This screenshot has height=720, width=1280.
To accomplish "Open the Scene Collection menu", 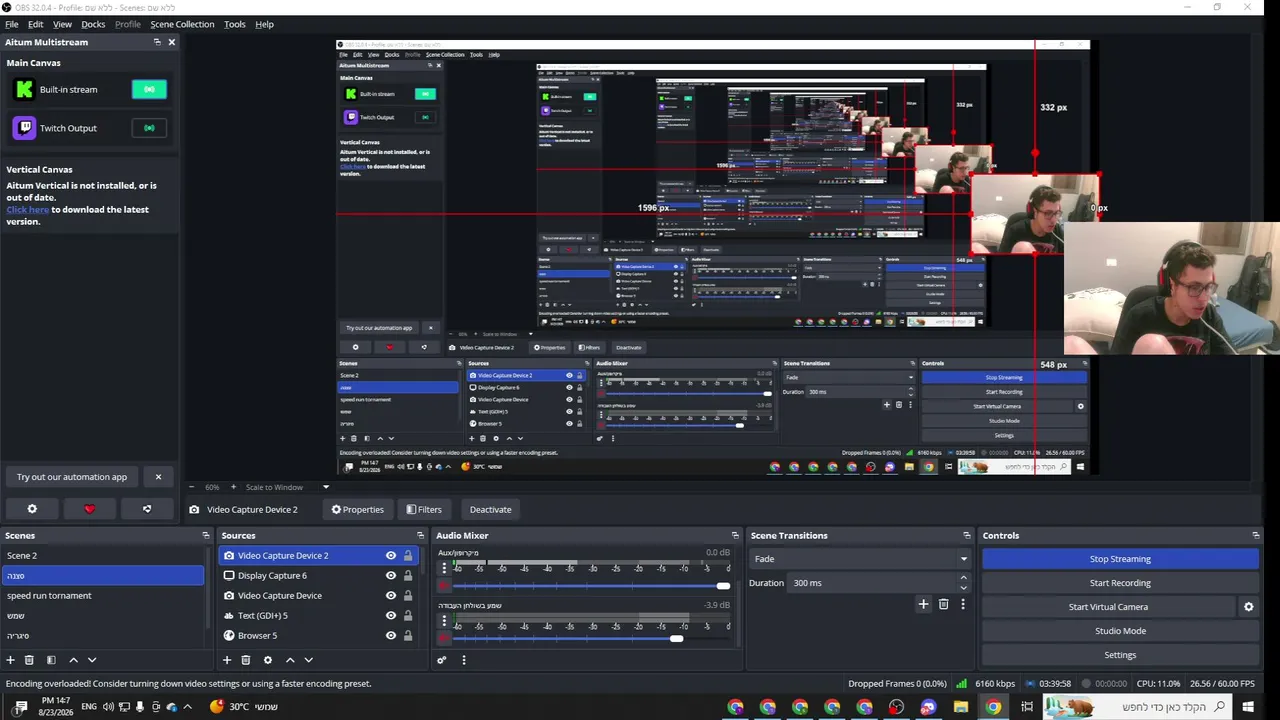I will pos(182,24).
